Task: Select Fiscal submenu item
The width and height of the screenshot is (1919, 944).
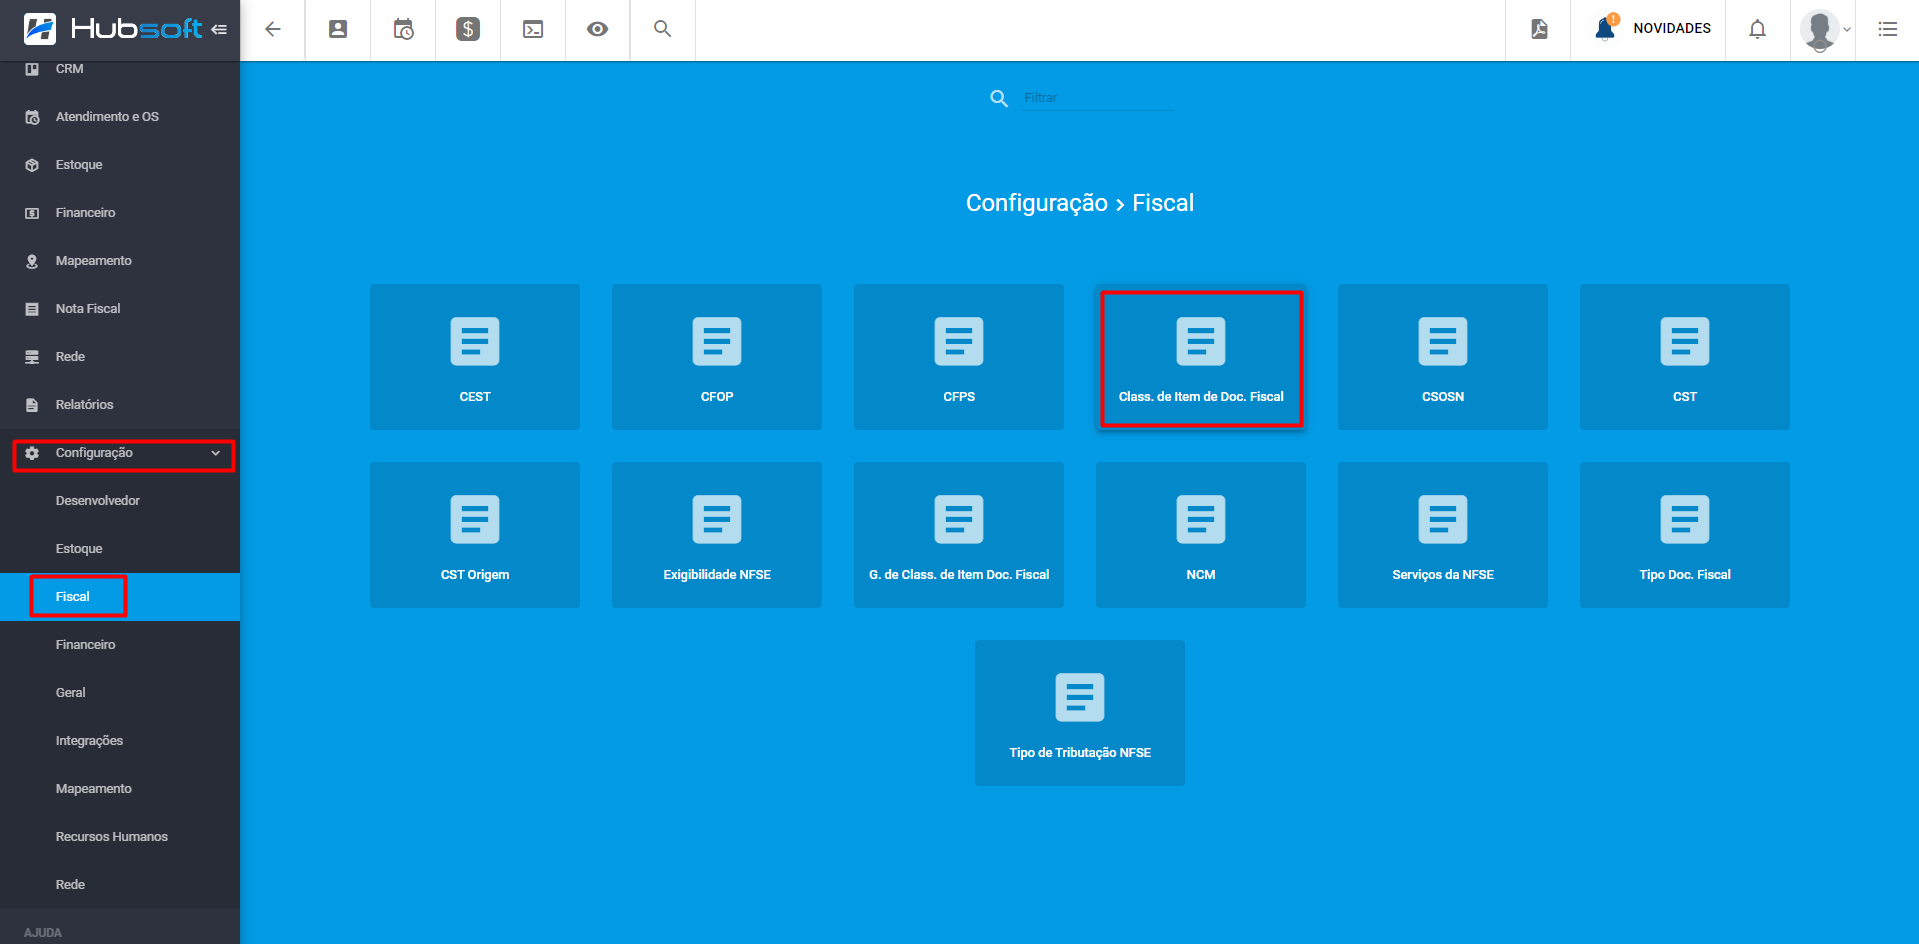Action: 120,597
